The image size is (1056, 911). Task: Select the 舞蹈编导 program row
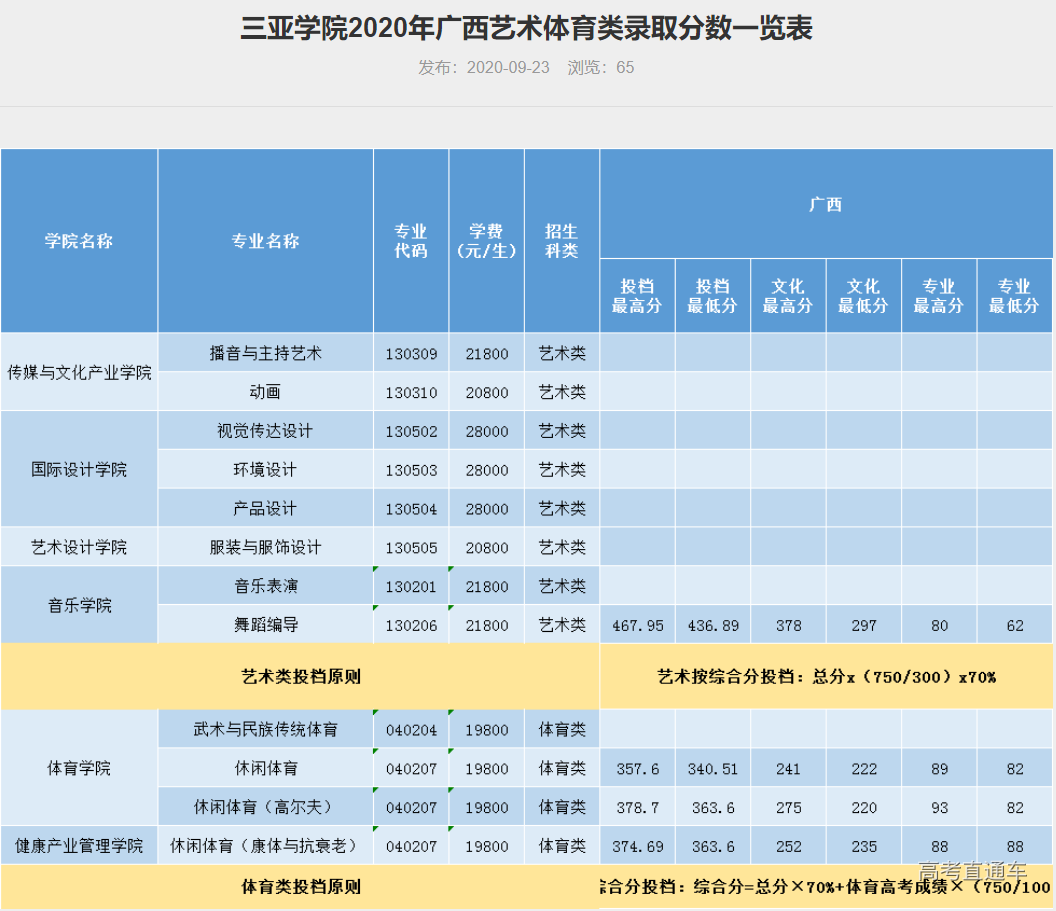(265, 624)
